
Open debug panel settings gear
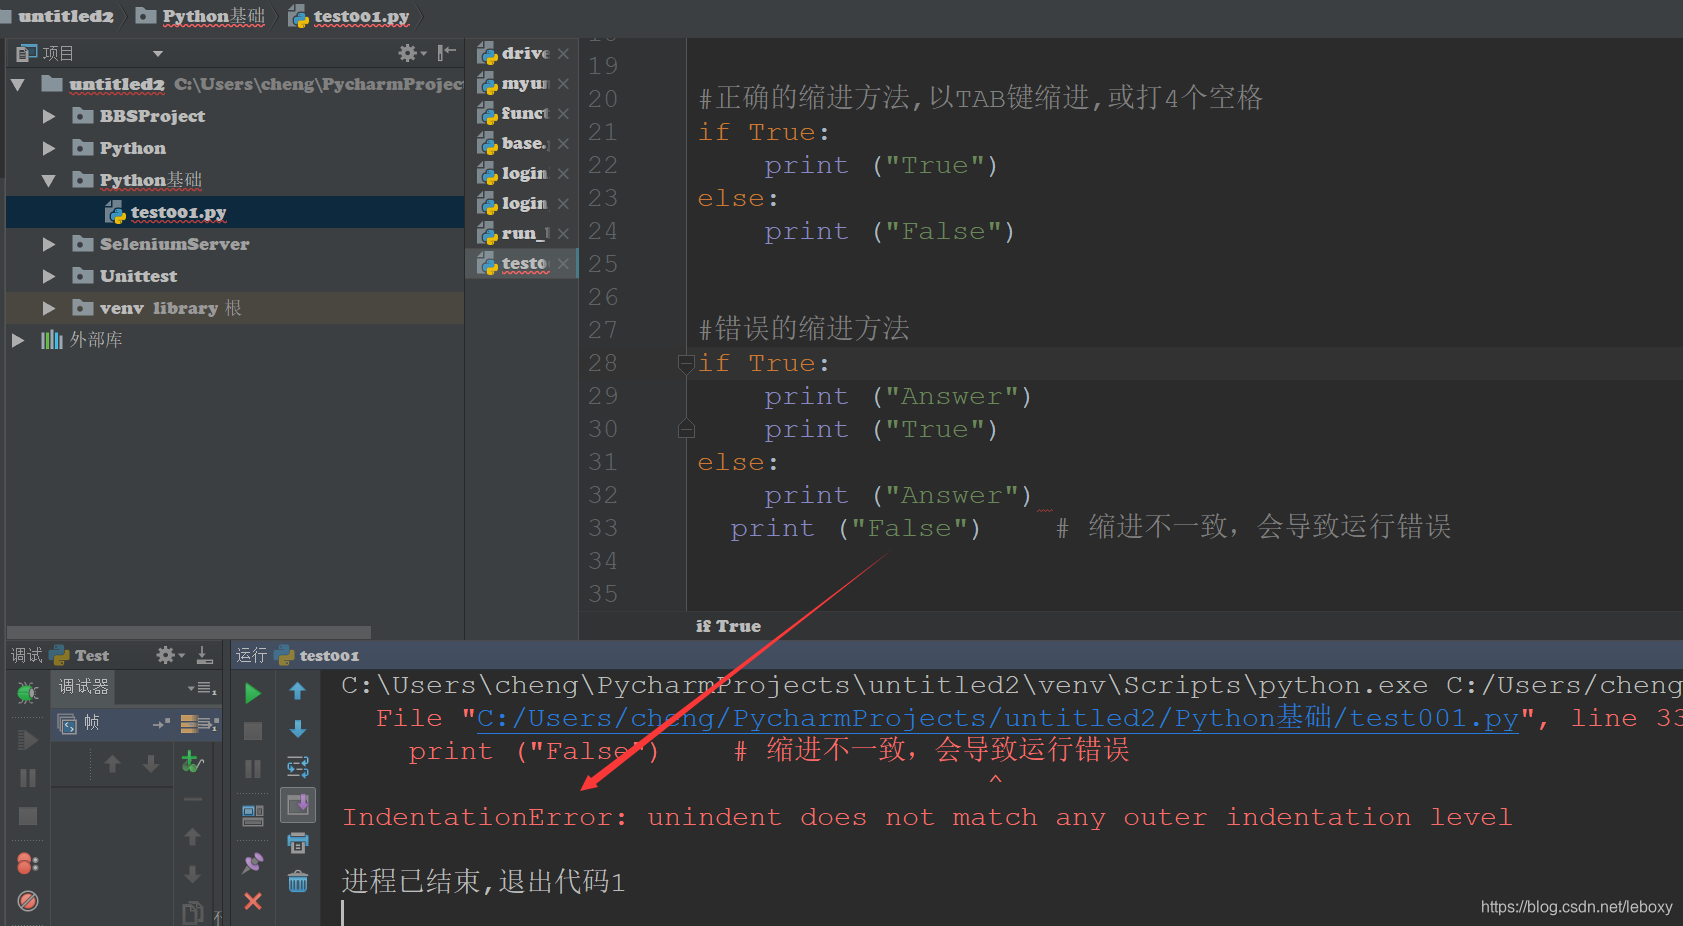(x=170, y=655)
